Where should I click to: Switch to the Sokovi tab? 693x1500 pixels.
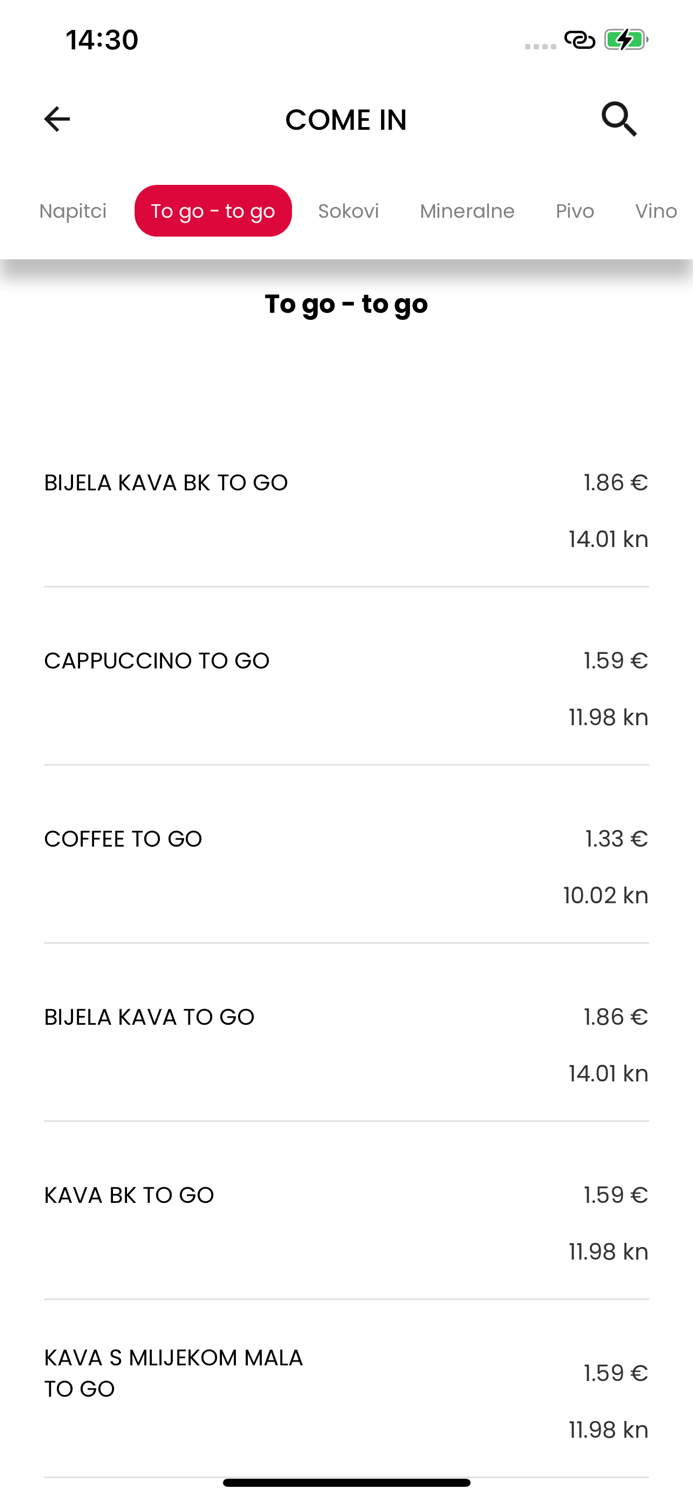click(x=348, y=211)
